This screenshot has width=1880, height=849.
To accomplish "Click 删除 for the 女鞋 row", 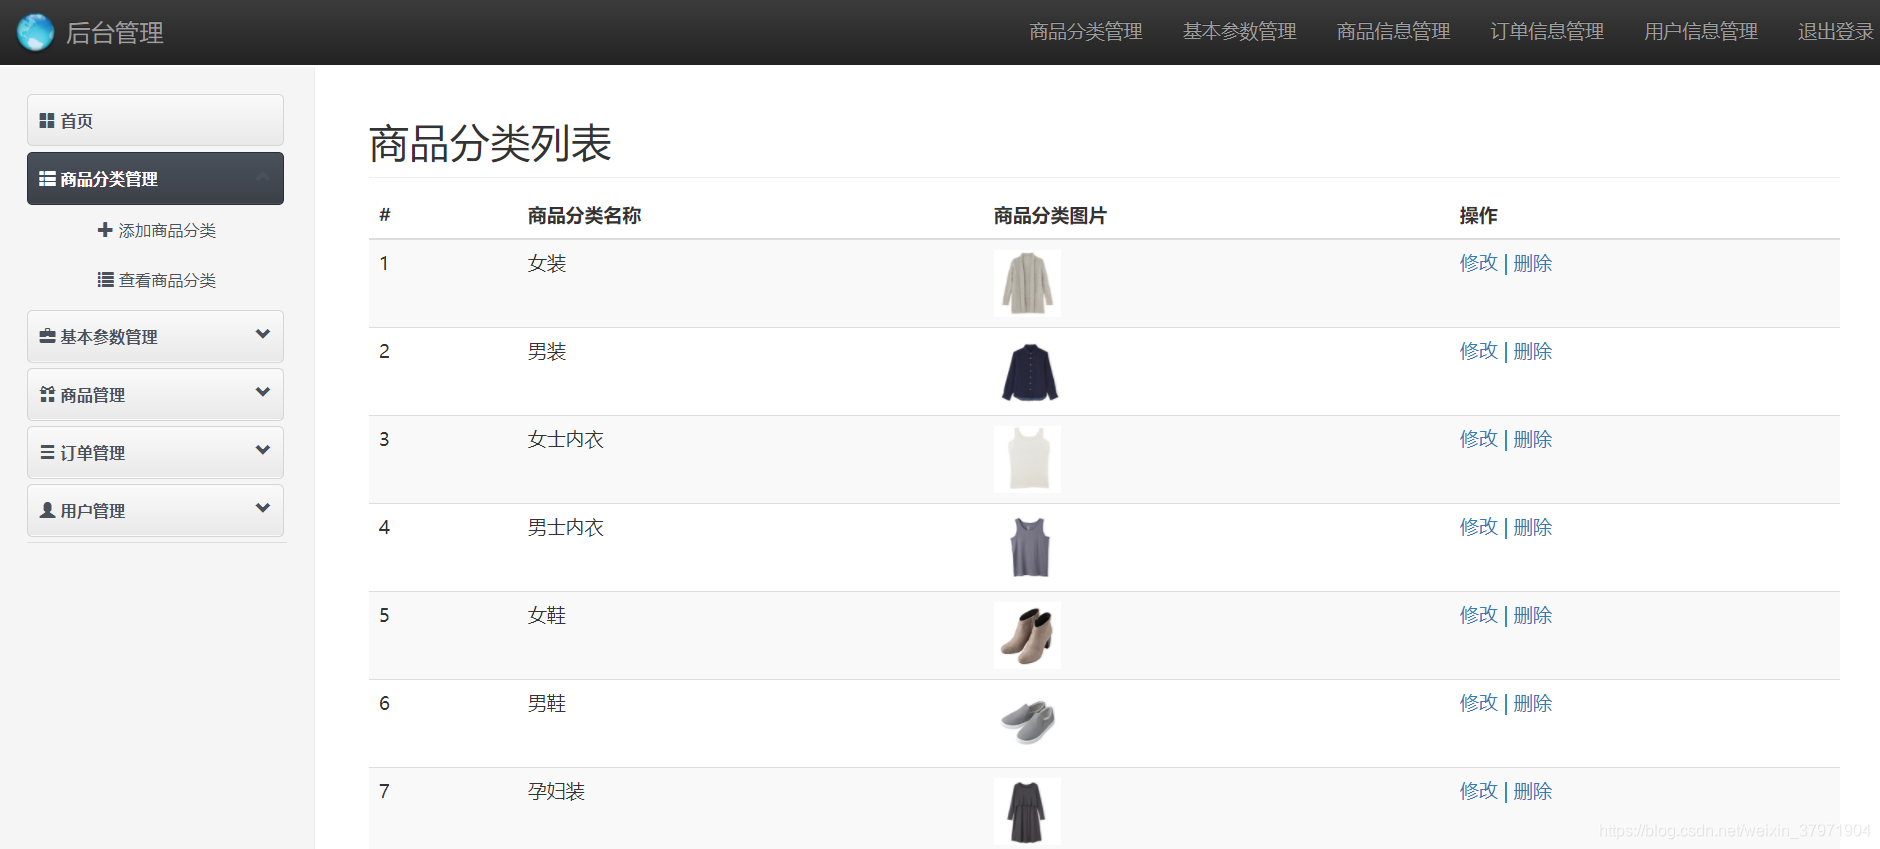I will click(x=1533, y=615).
